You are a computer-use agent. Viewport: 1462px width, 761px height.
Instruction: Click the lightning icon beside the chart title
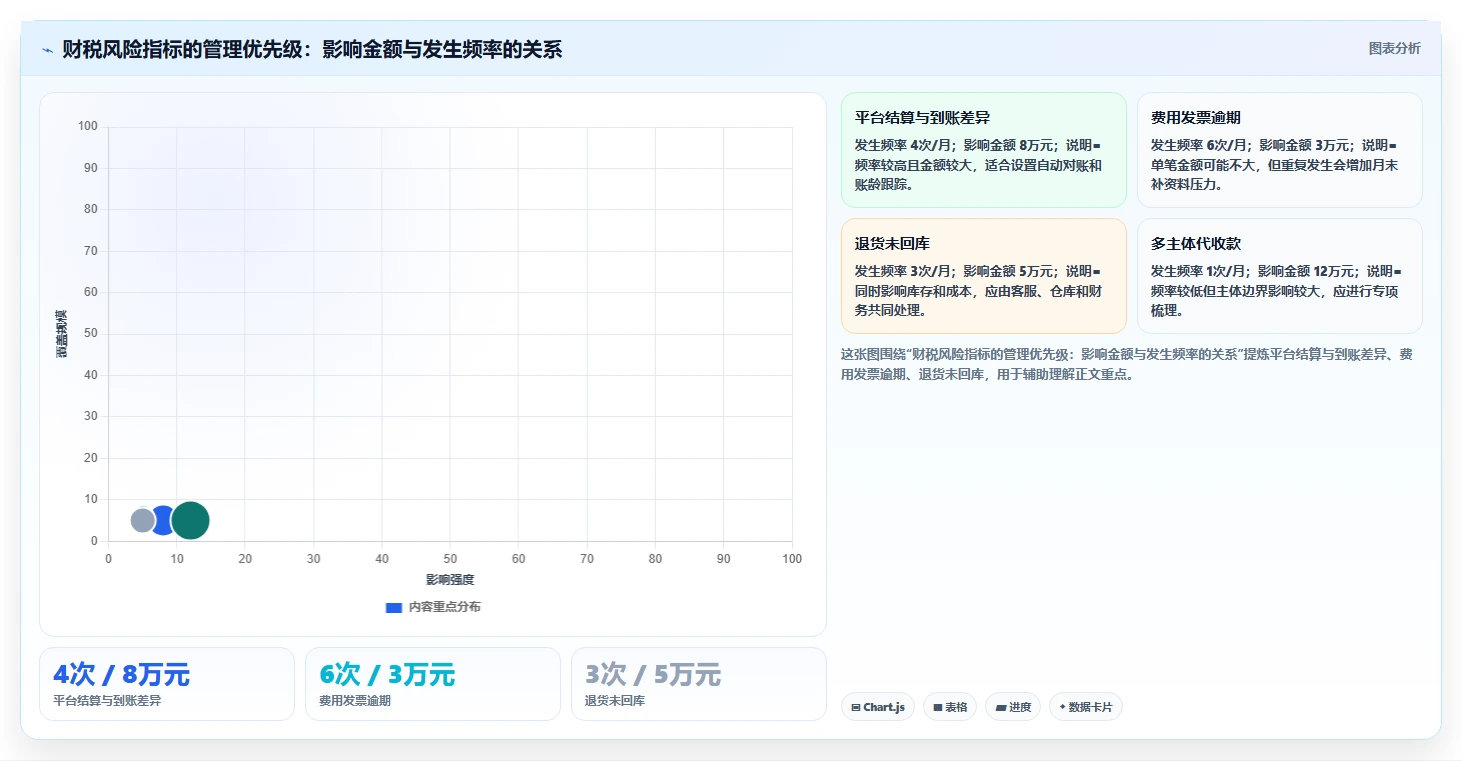point(47,50)
